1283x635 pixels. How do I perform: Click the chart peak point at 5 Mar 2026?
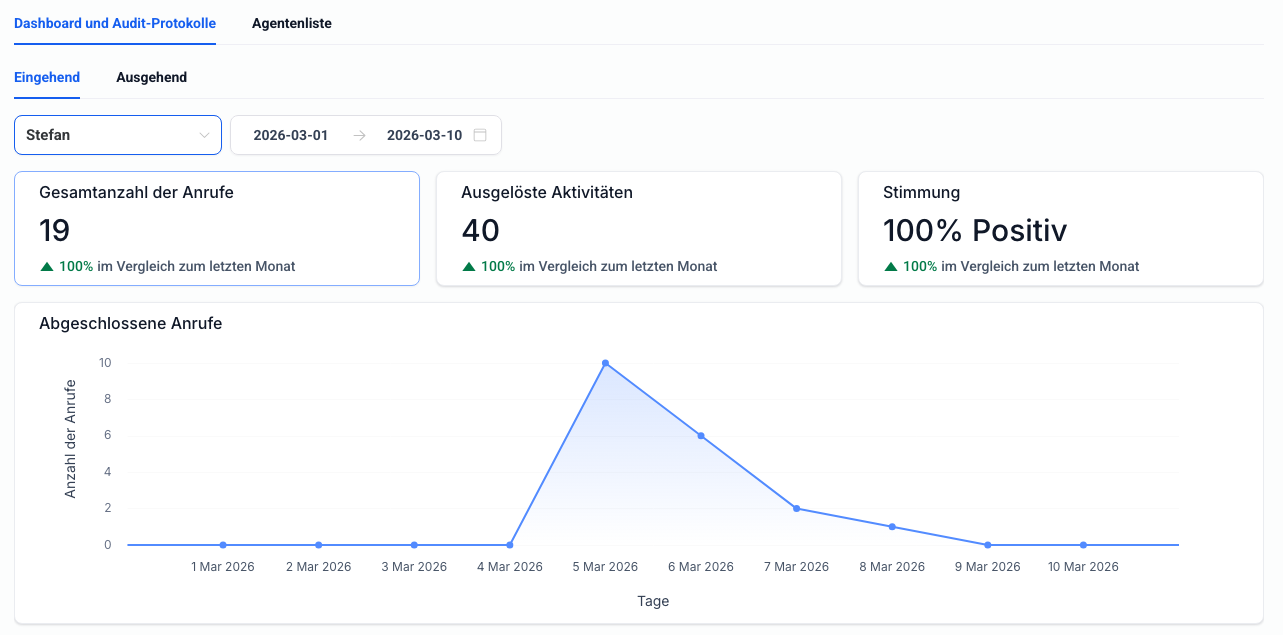(605, 363)
